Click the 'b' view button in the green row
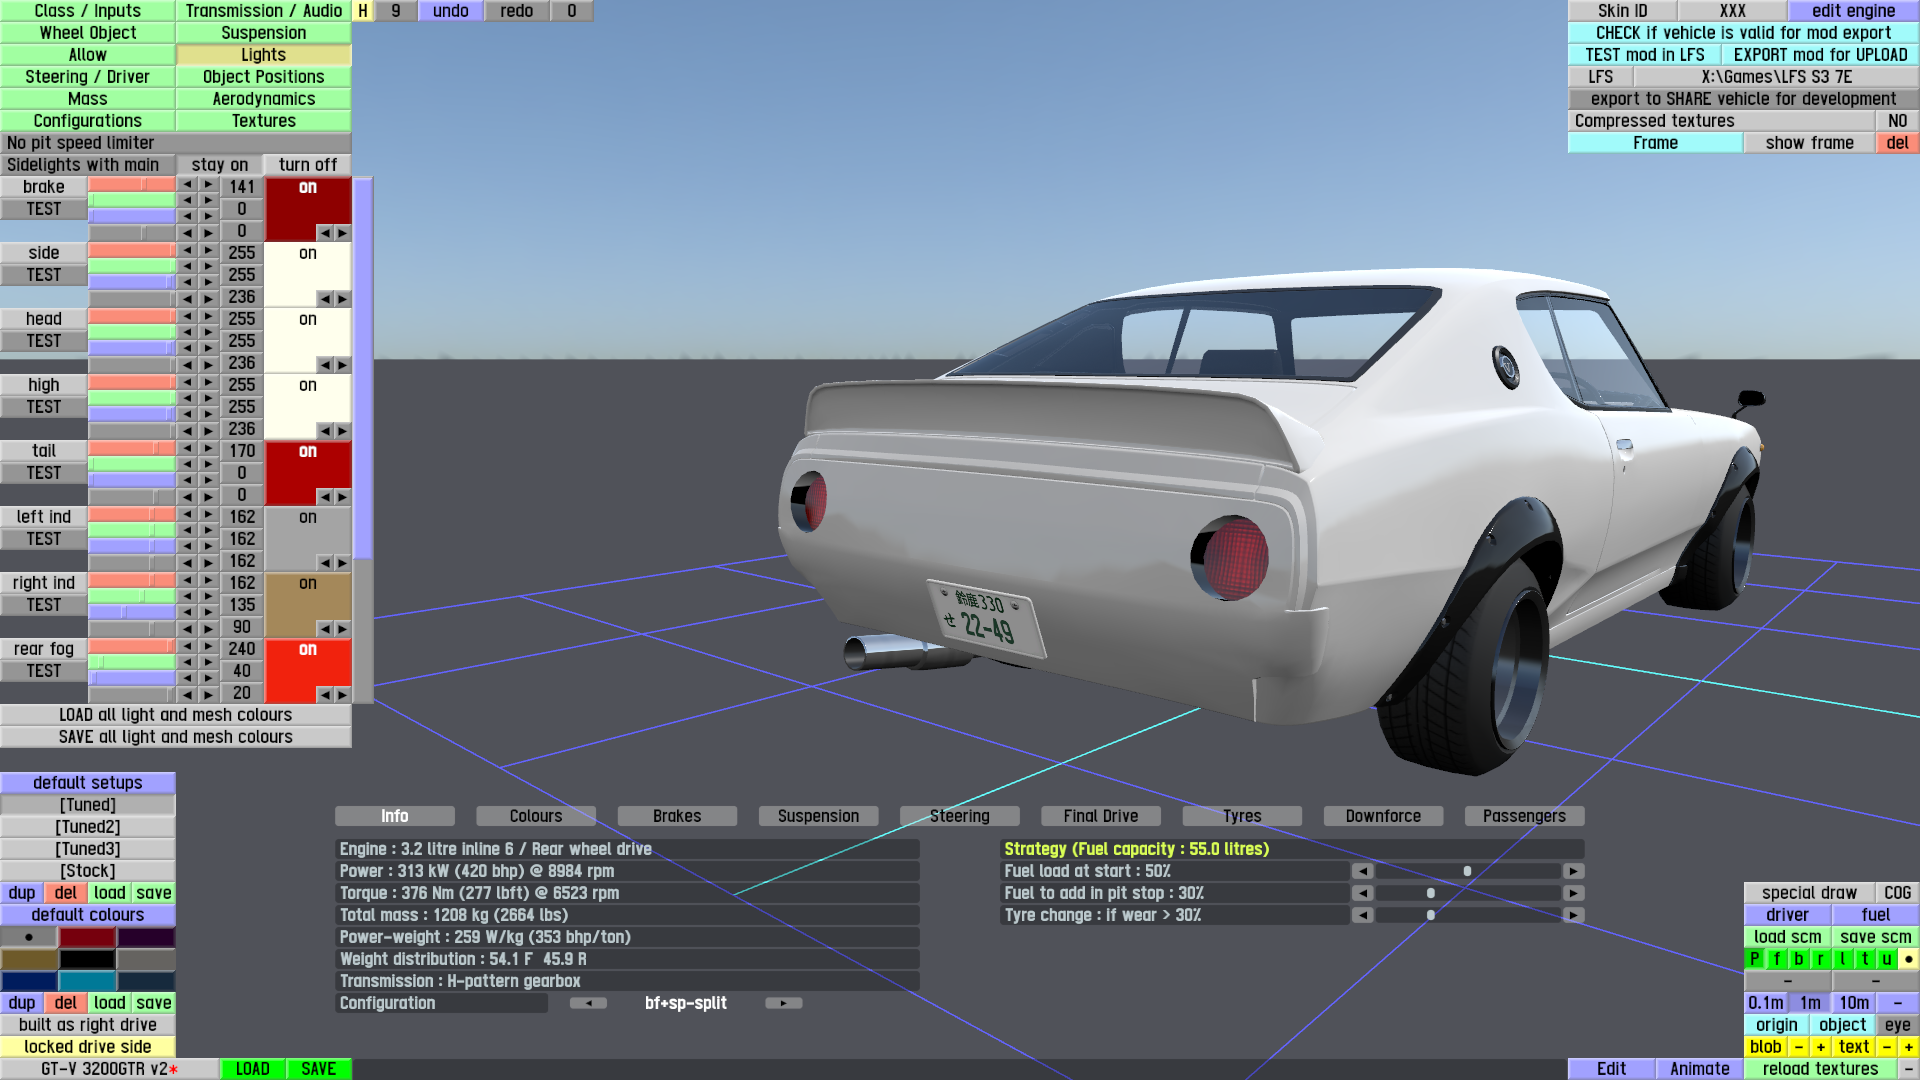The height and width of the screenshot is (1080, 1920). pos(1798,959)
